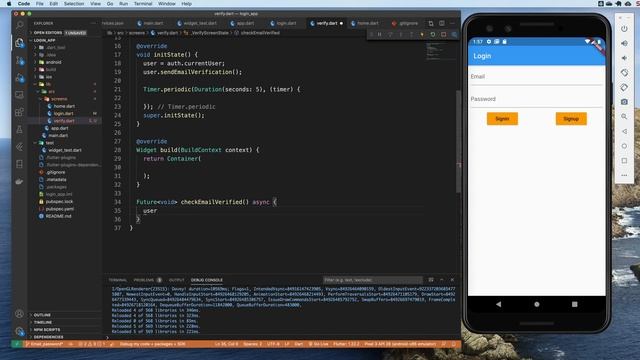
Task: Split the editor right
Action: click(x=442, y=23)
